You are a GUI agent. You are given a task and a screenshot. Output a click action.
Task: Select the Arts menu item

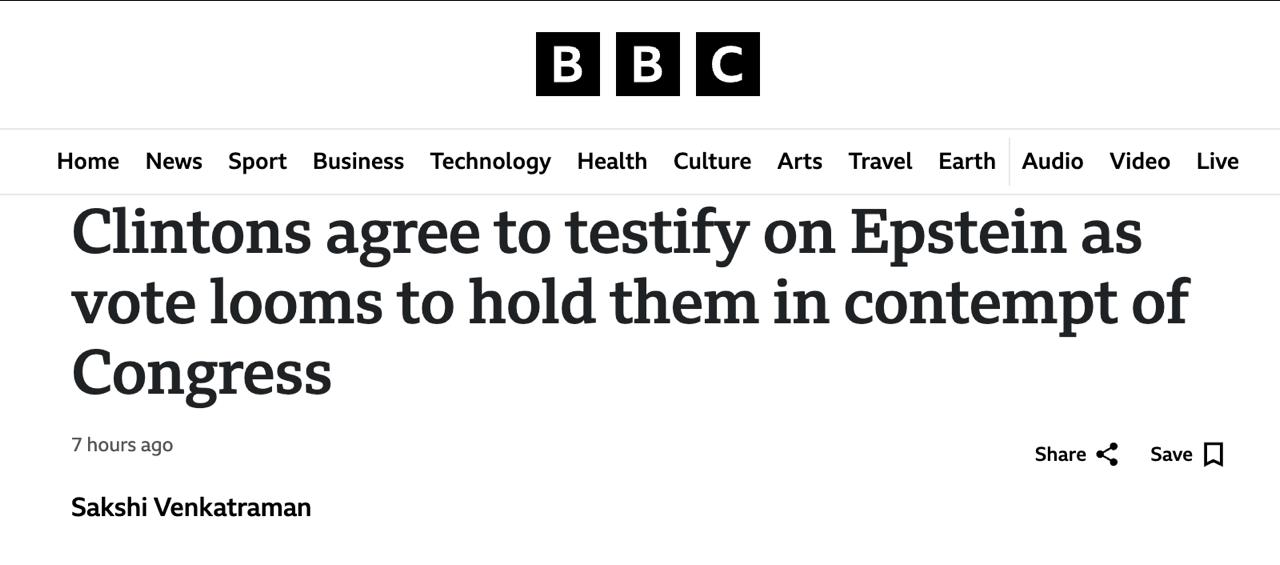point(799,161)
